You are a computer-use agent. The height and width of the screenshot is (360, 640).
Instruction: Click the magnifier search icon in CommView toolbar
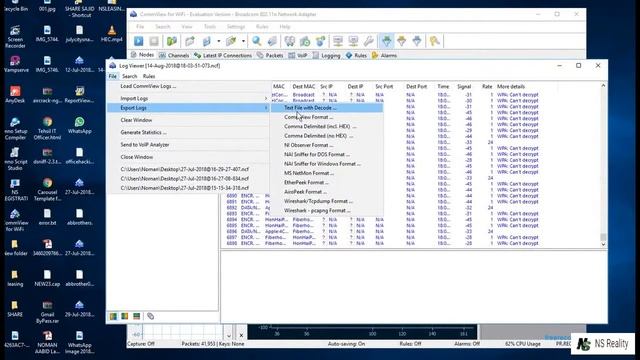[x=256, y=41]
